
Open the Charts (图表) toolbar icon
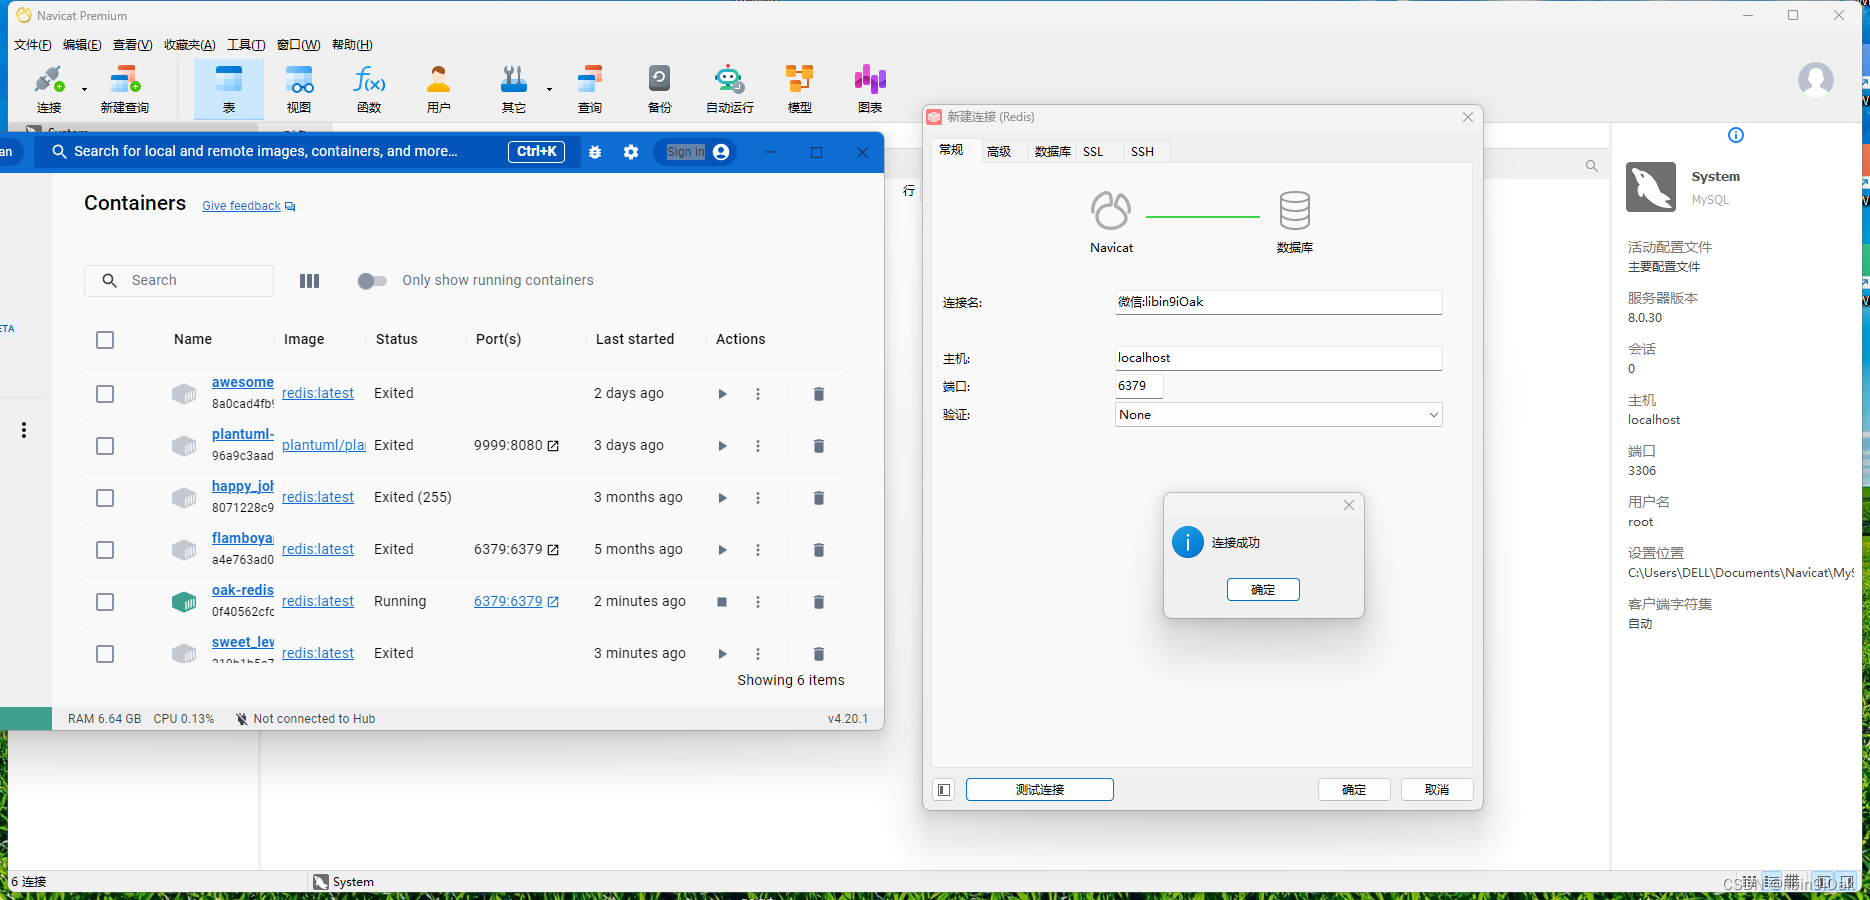(x=870, y=89)
